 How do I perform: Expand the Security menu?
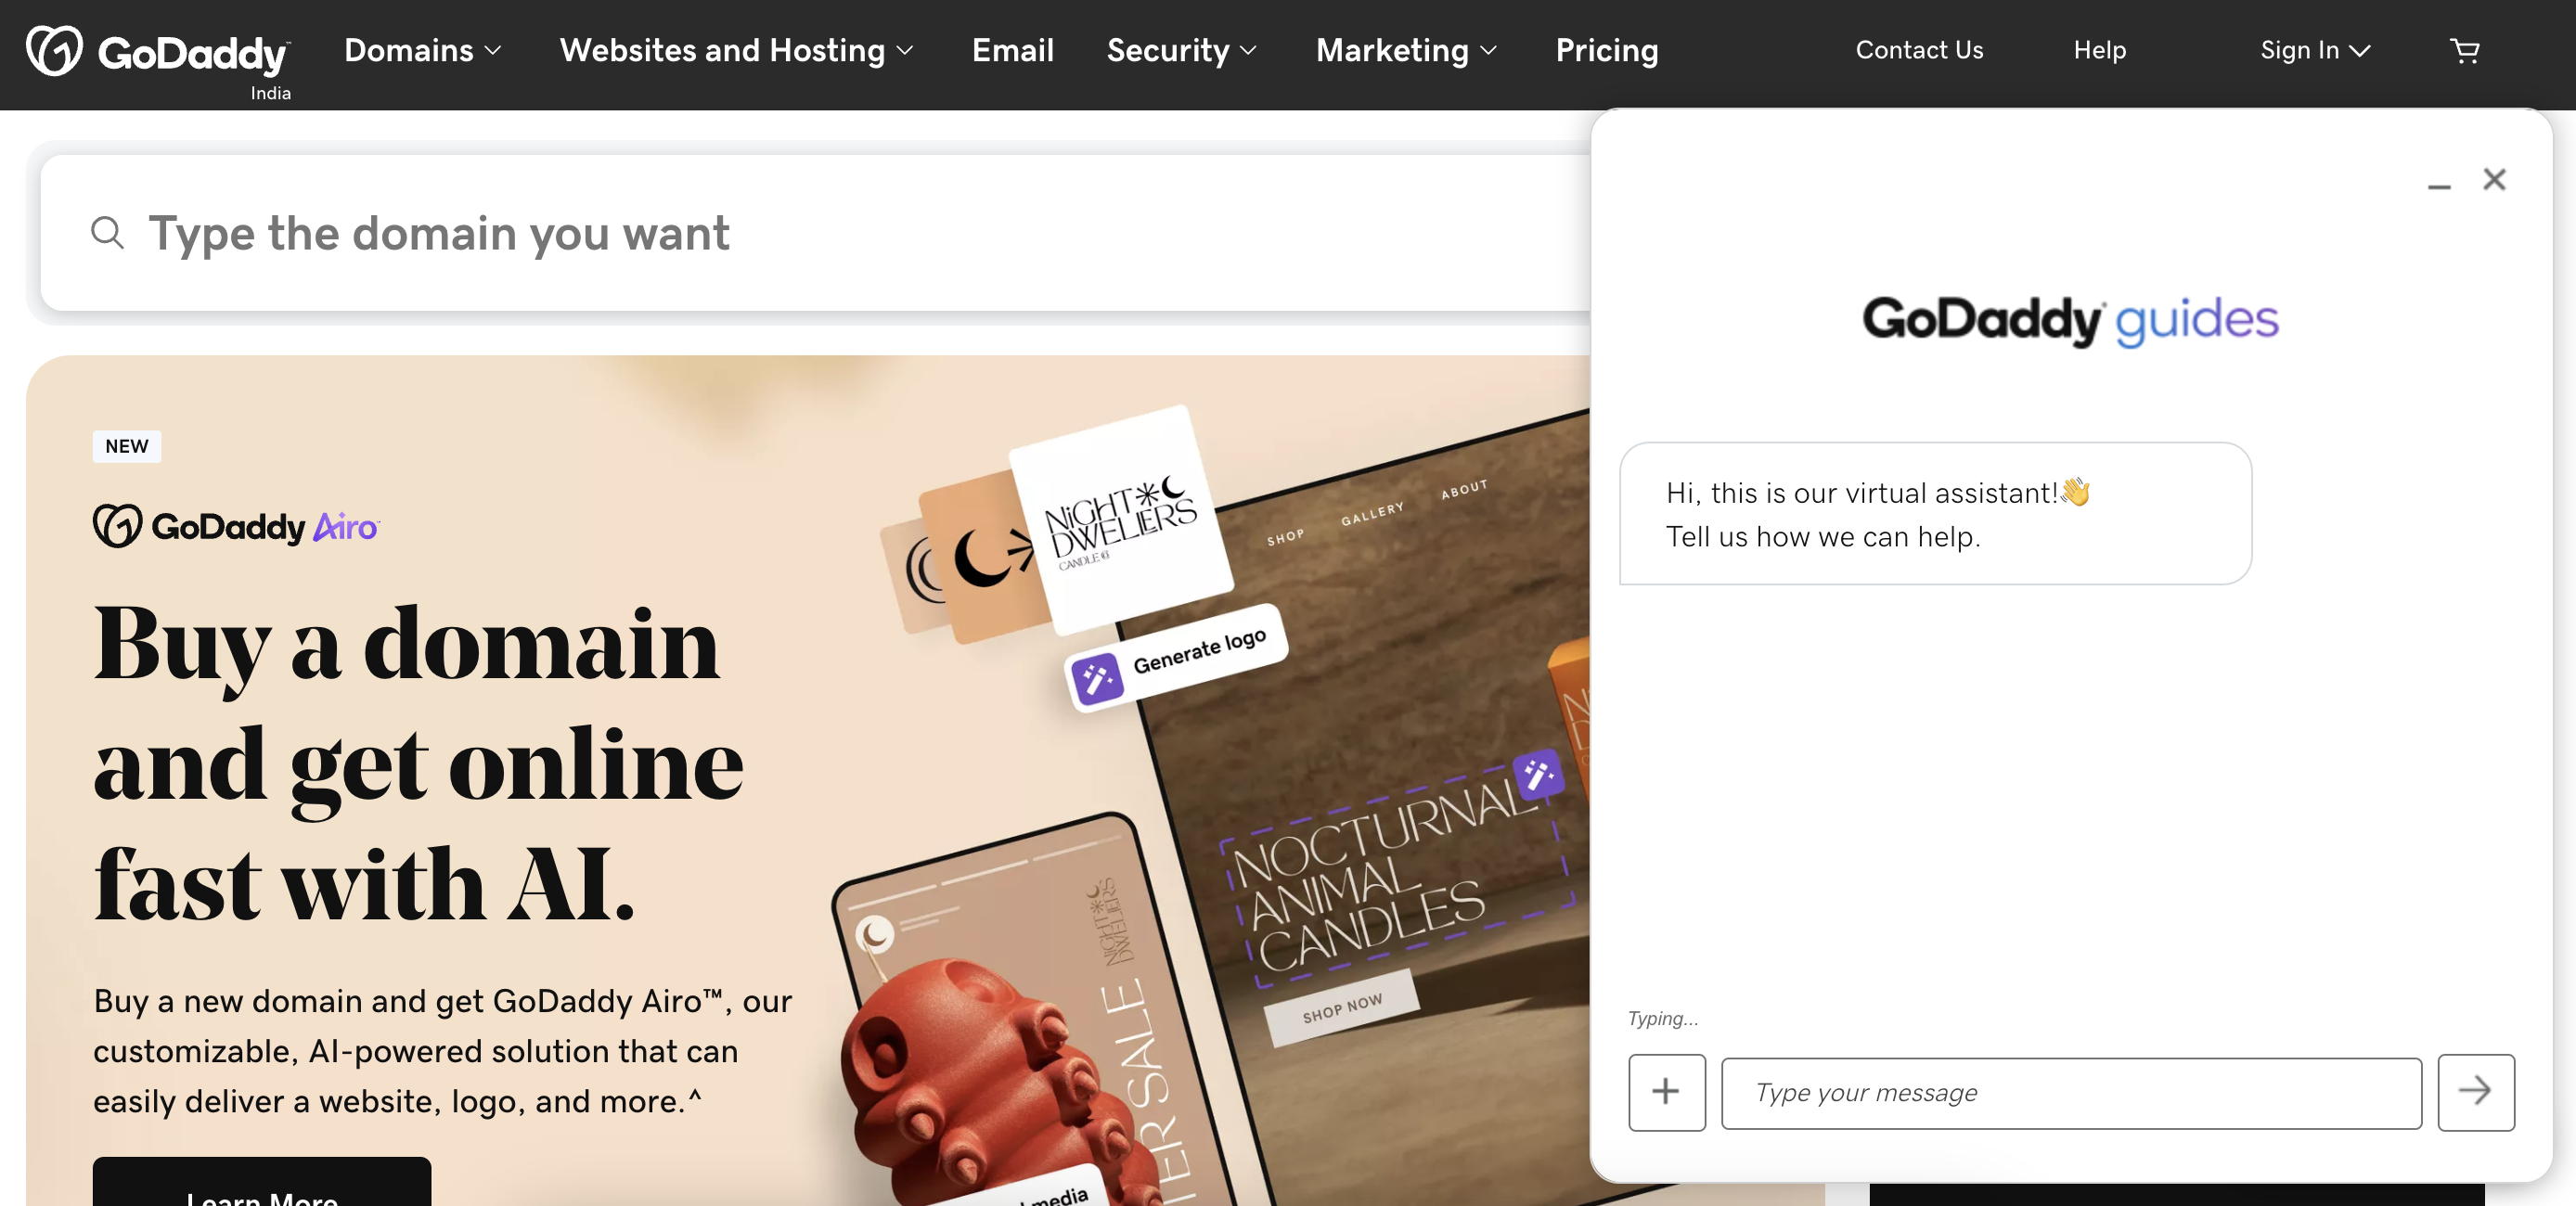pos(1181,51)
